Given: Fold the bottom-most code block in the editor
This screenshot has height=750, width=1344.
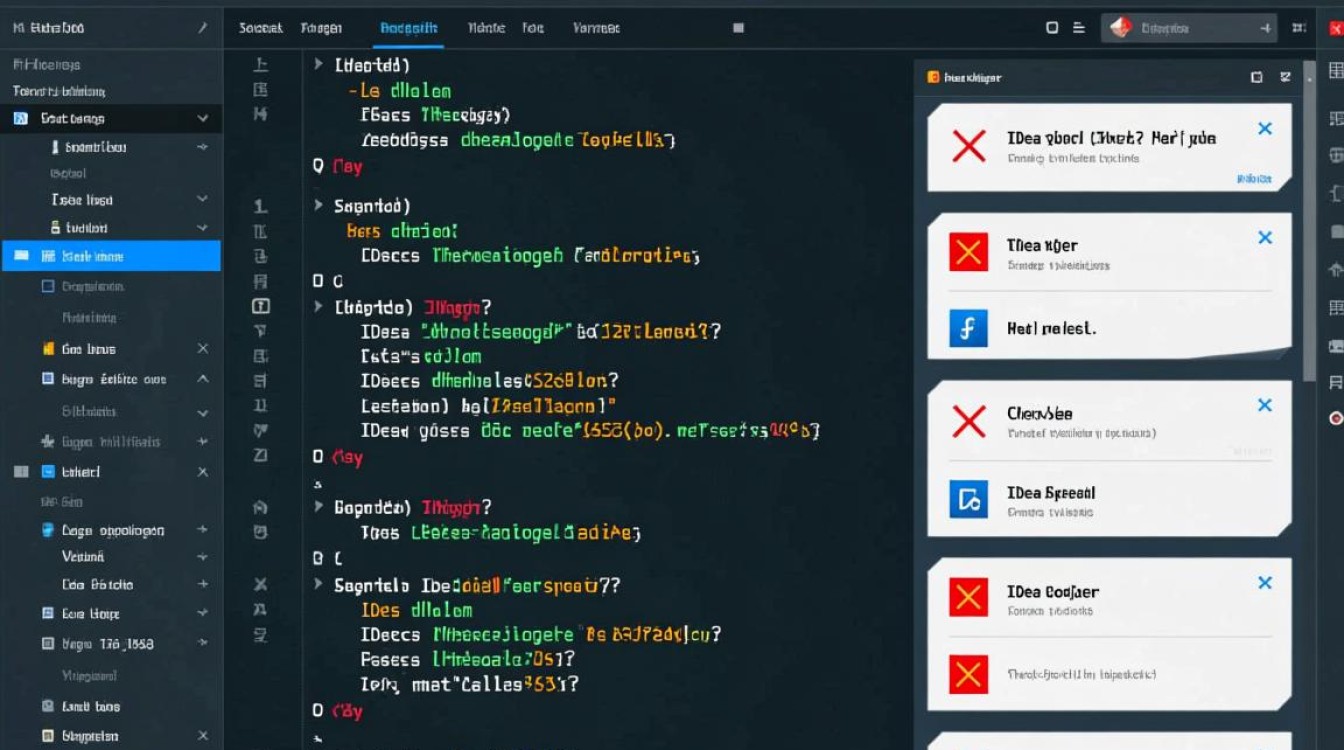Looking at the screenshot, I should [x=318, y=584].
